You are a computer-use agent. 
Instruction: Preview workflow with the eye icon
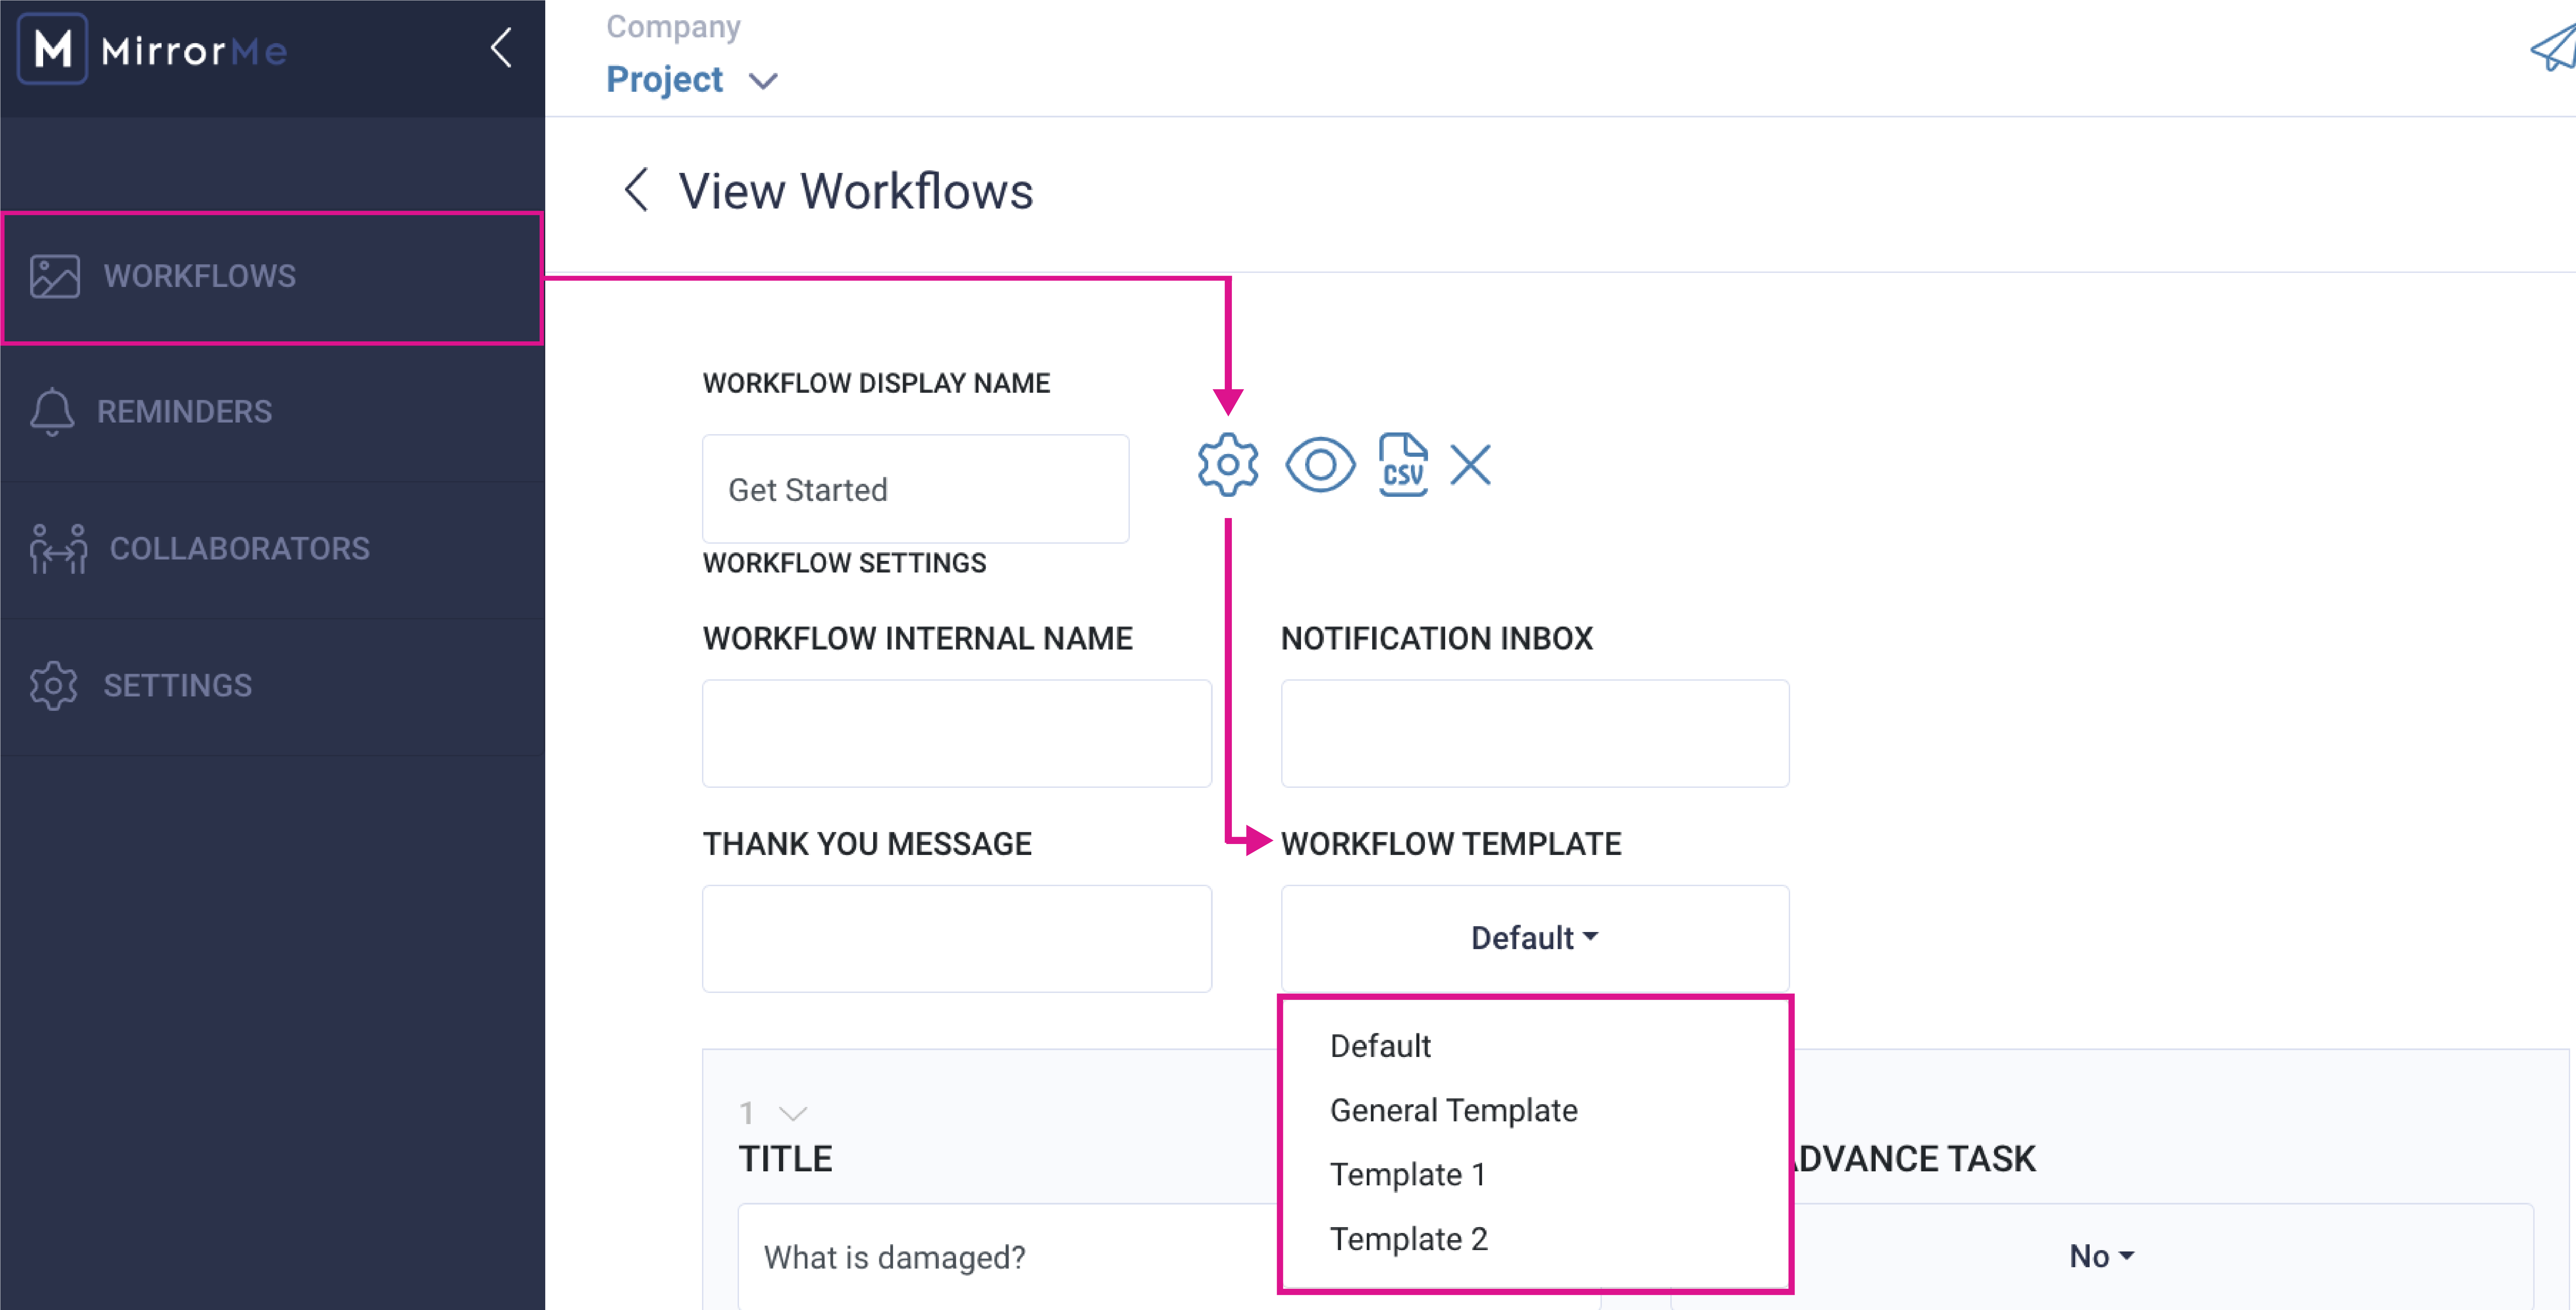pos(1320,465)
